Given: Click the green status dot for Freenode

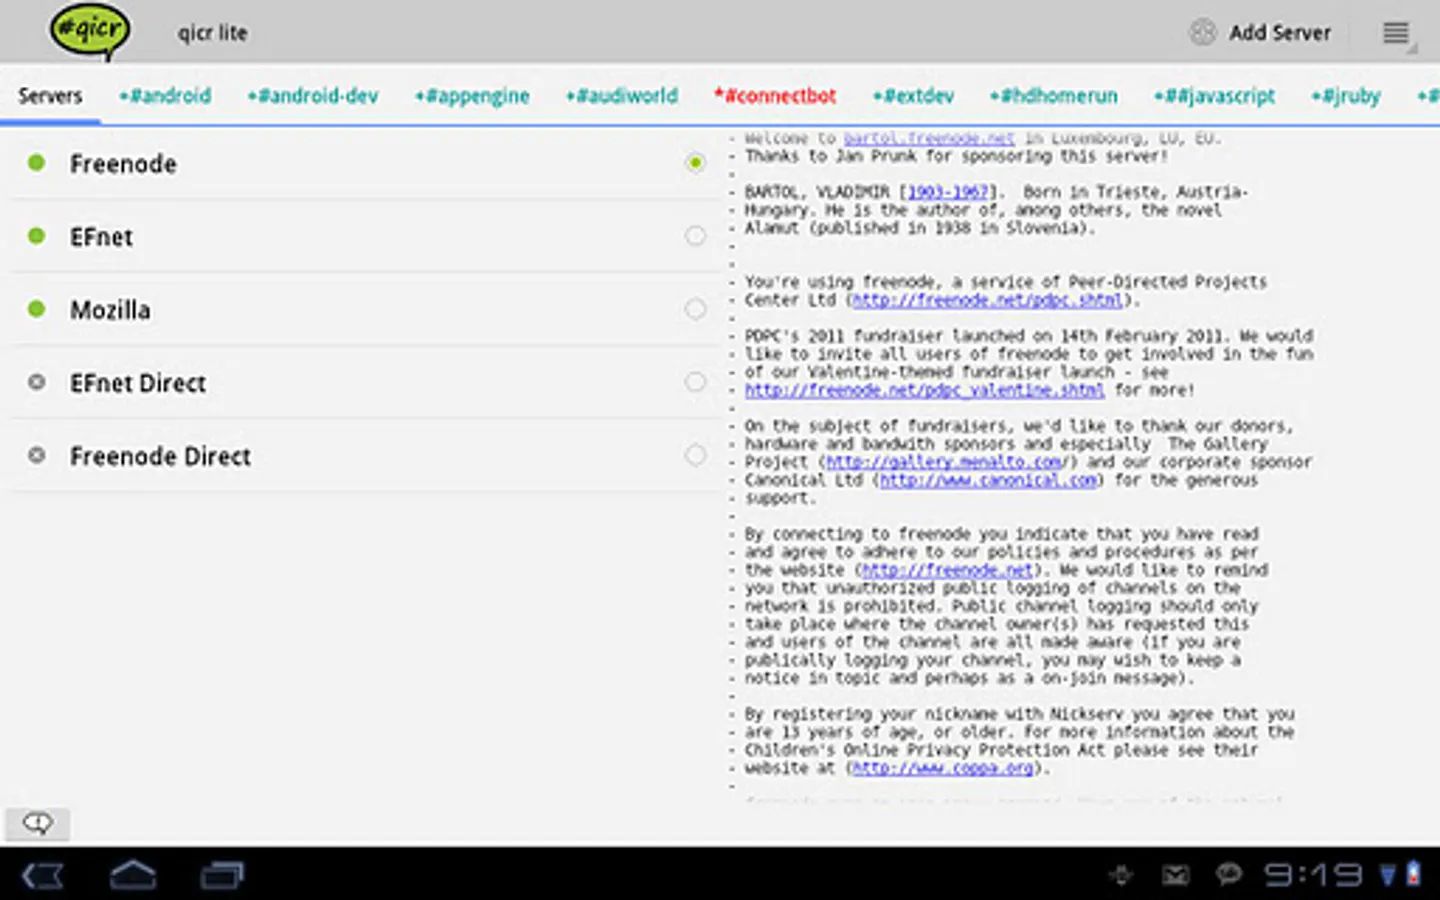Looking at the screenshot, I should 37,162.
